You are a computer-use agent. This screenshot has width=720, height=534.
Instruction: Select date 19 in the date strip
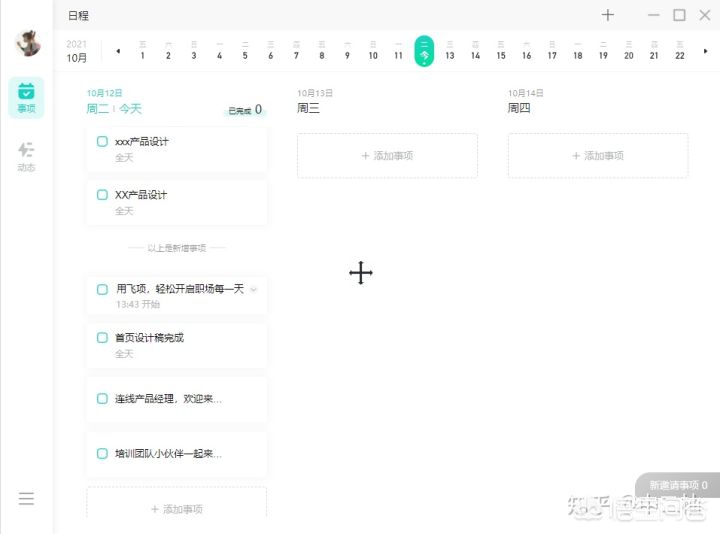603,51
